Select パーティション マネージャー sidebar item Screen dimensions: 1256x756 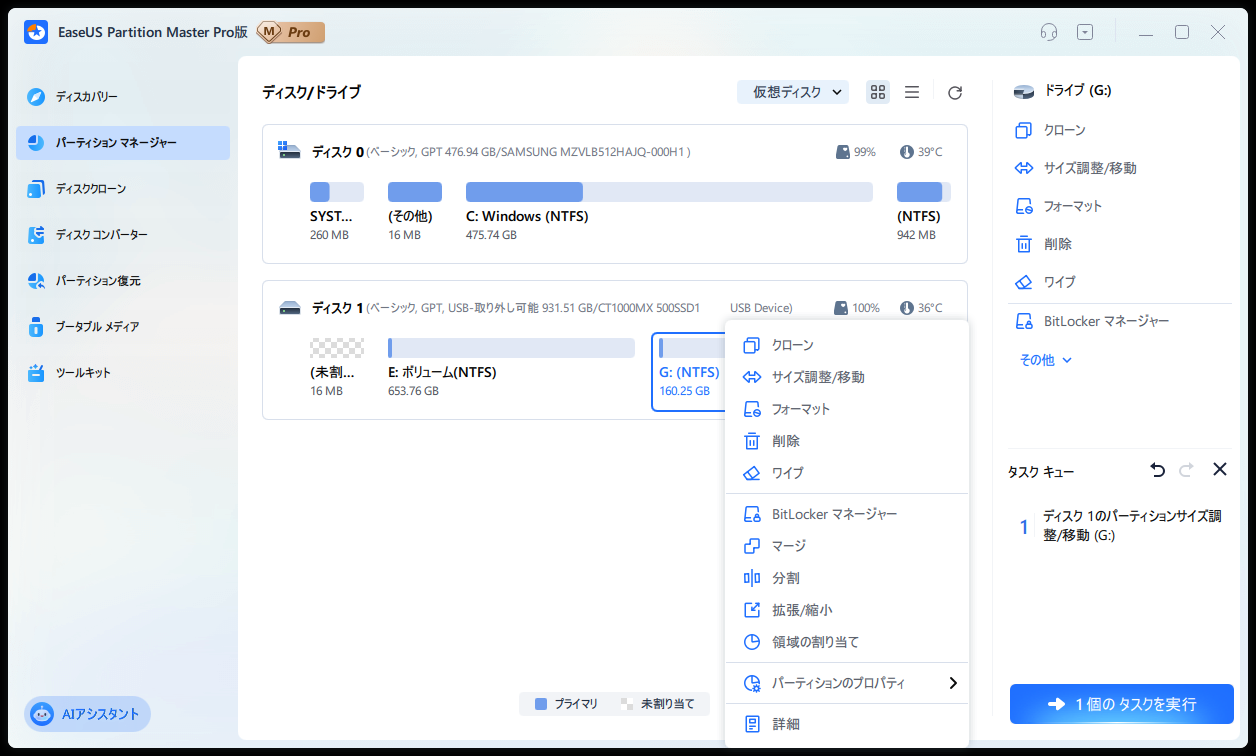122,143
